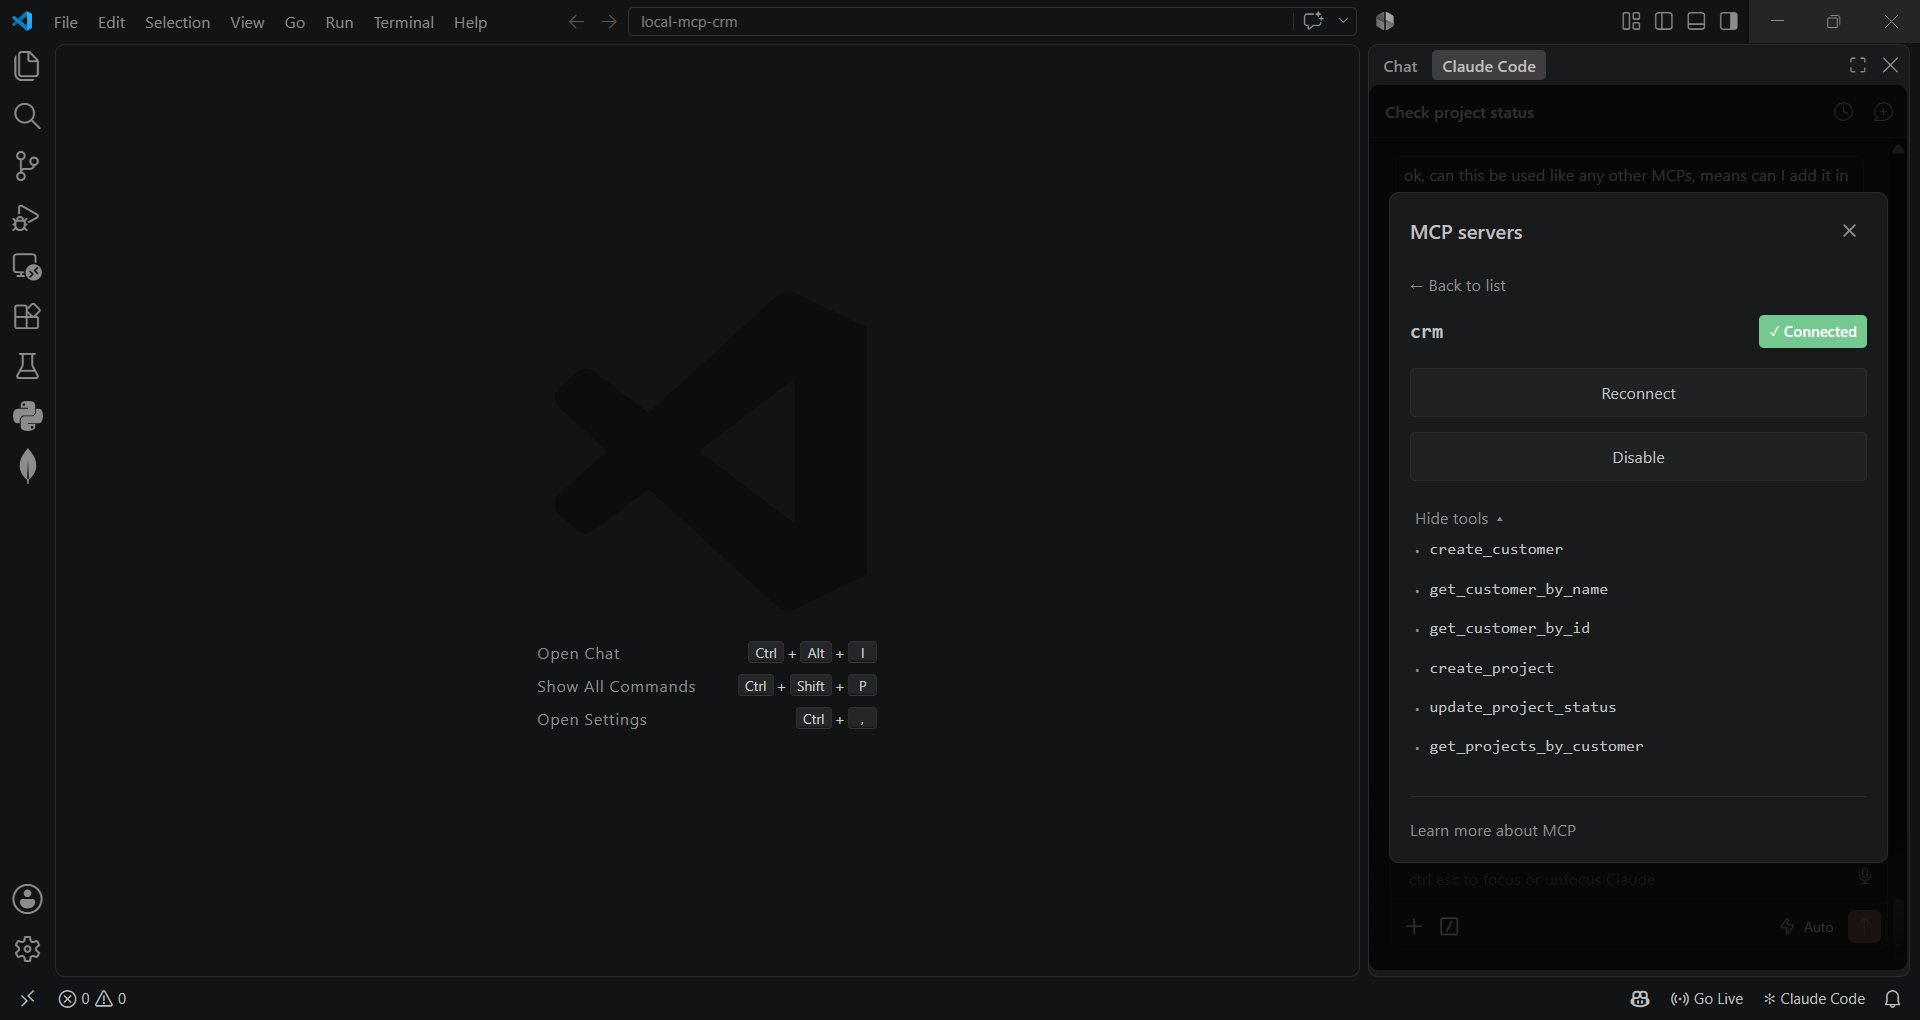Viewport: 1920px width, 1020px height.
Task: Open View menu
Action: pyautogui.click(x=247, y=22)
